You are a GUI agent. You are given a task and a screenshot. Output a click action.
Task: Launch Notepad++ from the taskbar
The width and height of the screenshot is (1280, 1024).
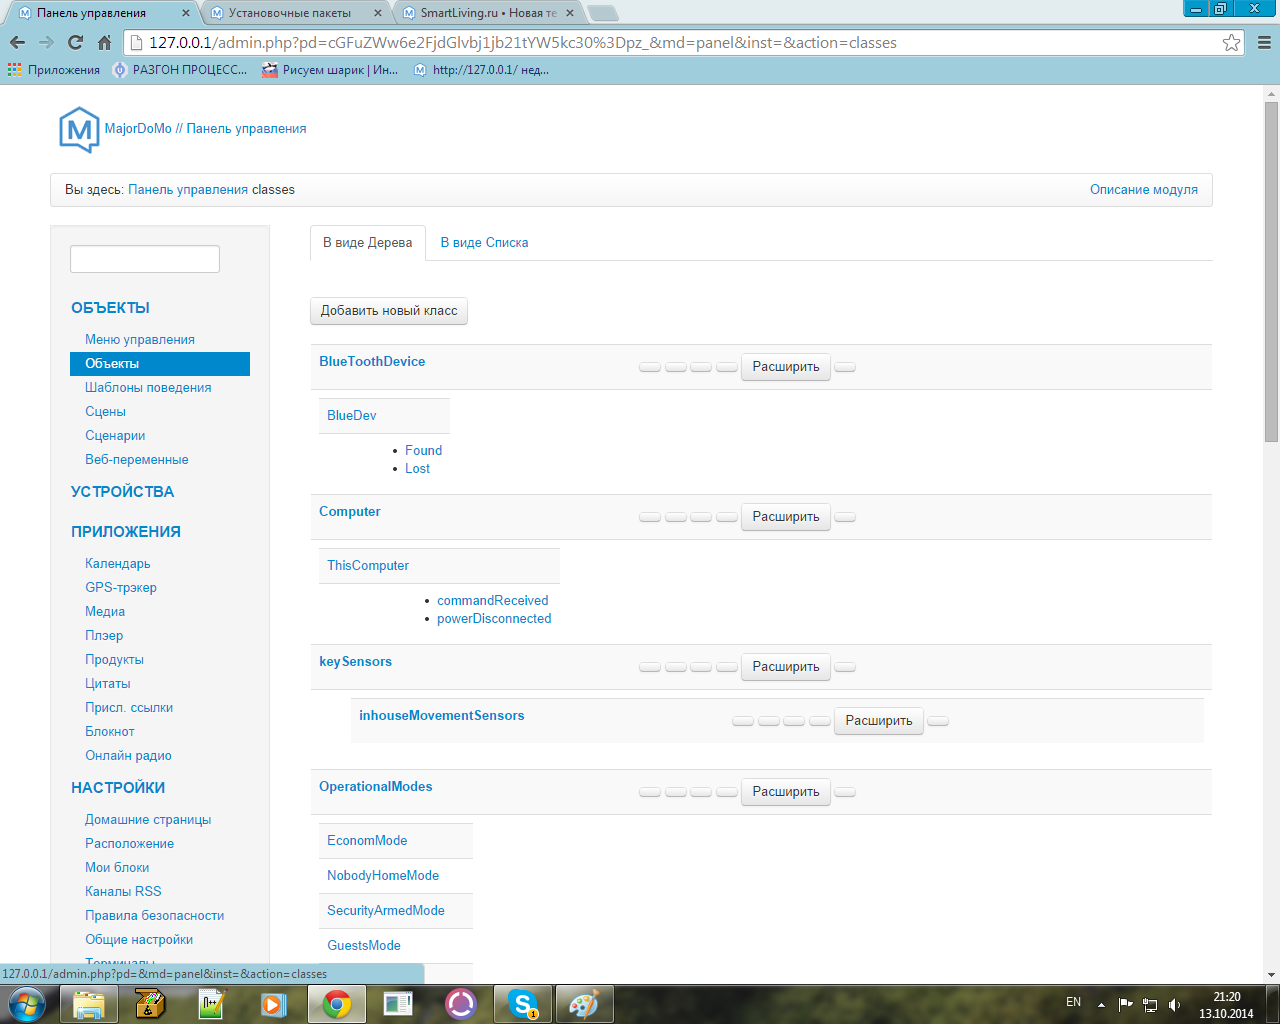(211, 1003)
